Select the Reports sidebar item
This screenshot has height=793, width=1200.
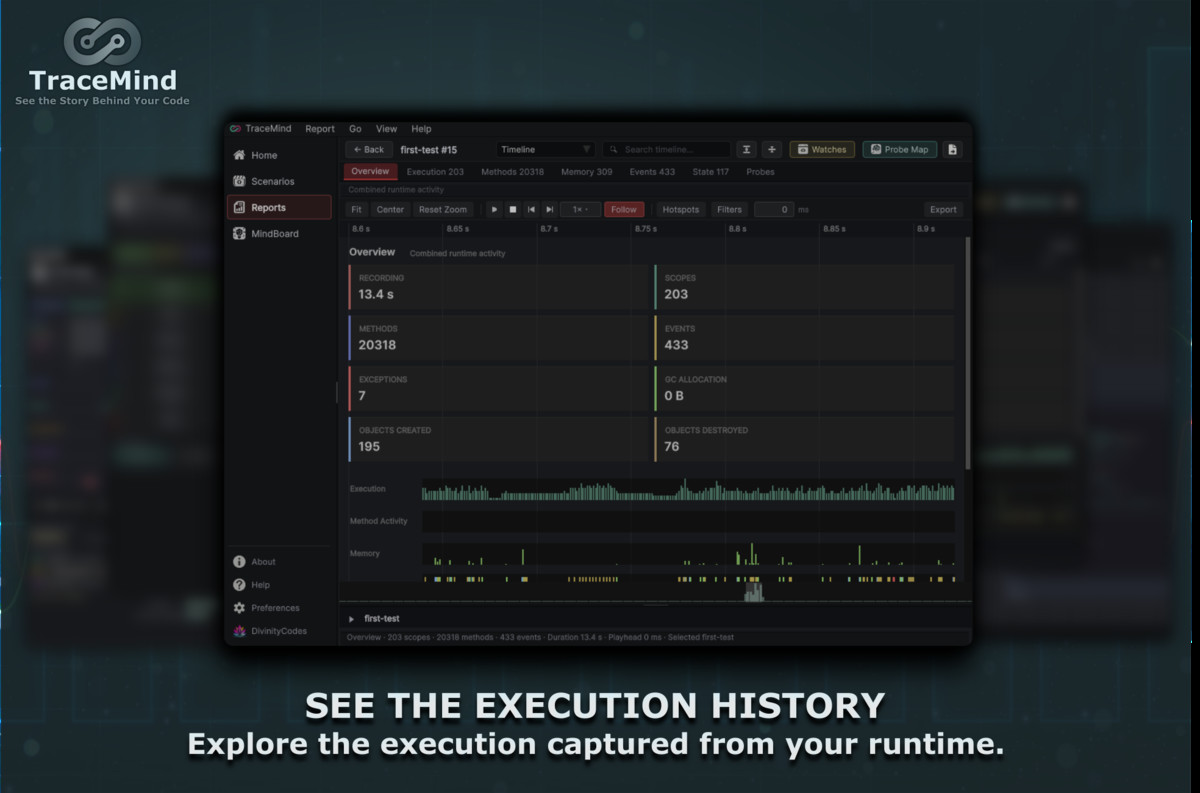(x=278, y=207)
